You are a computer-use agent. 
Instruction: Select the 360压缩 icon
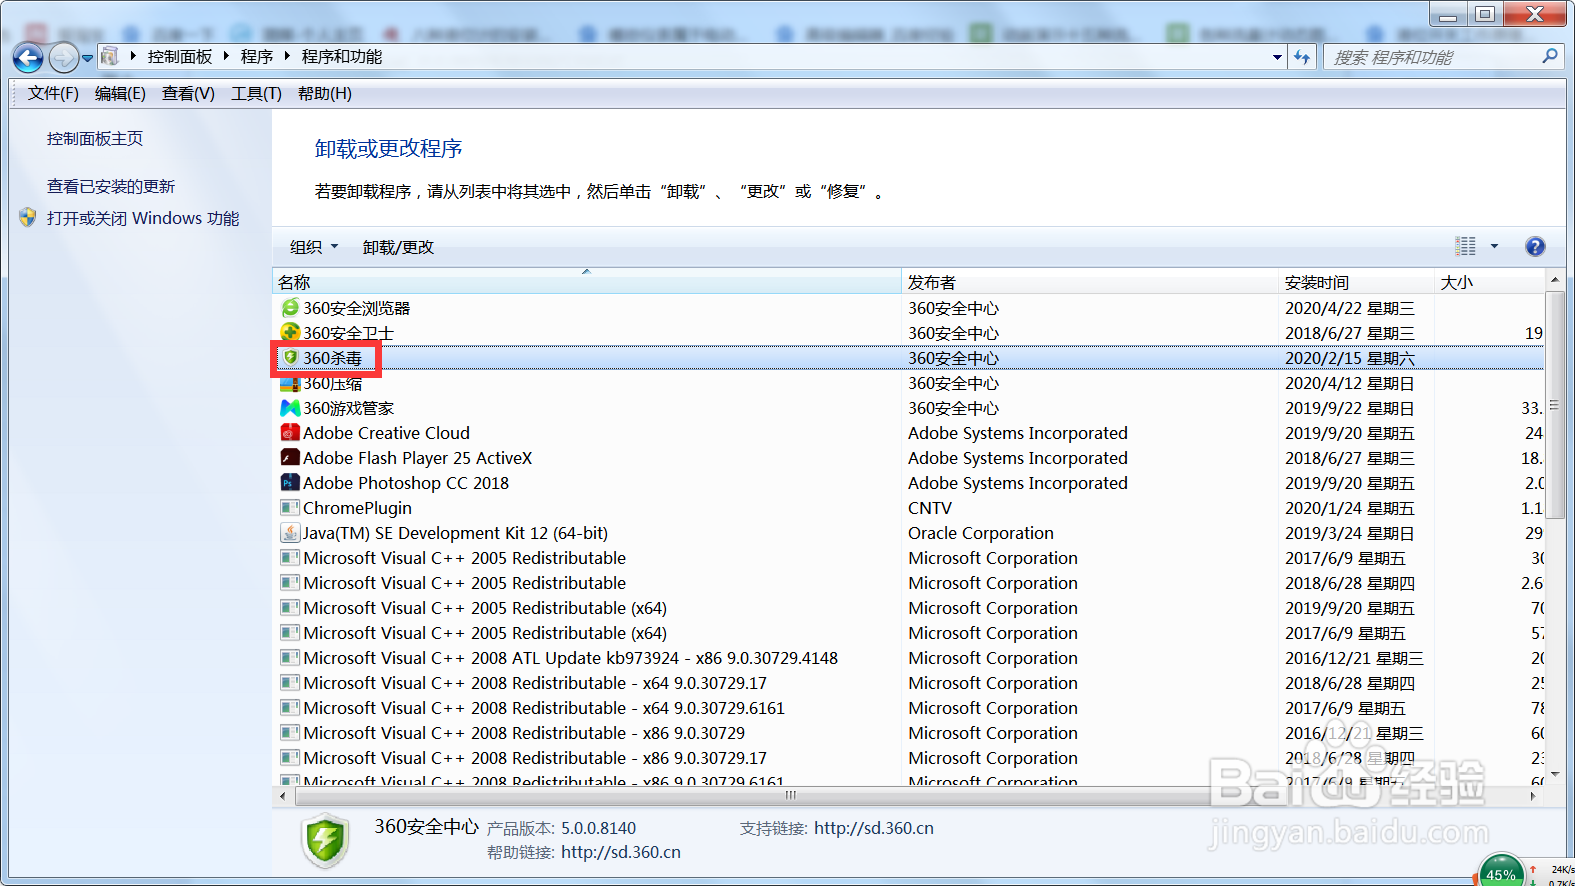click(x=290, y=383)
